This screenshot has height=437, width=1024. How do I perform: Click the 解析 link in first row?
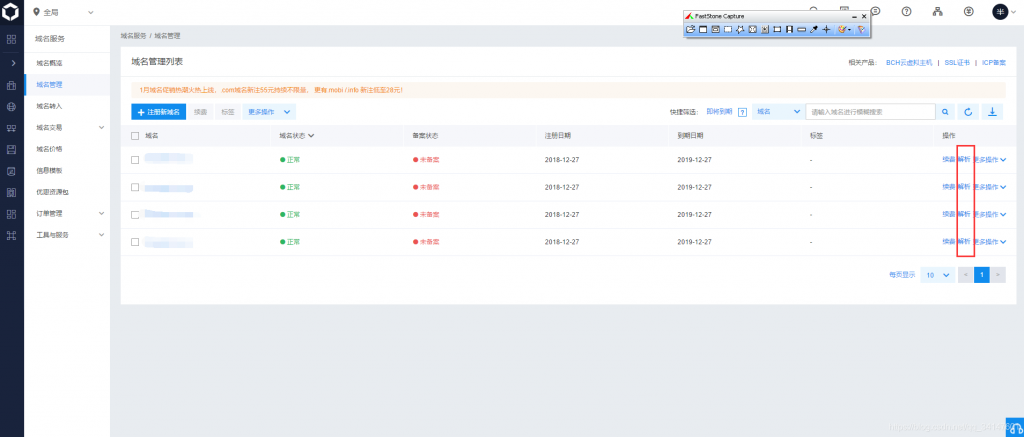click(964, 159)
